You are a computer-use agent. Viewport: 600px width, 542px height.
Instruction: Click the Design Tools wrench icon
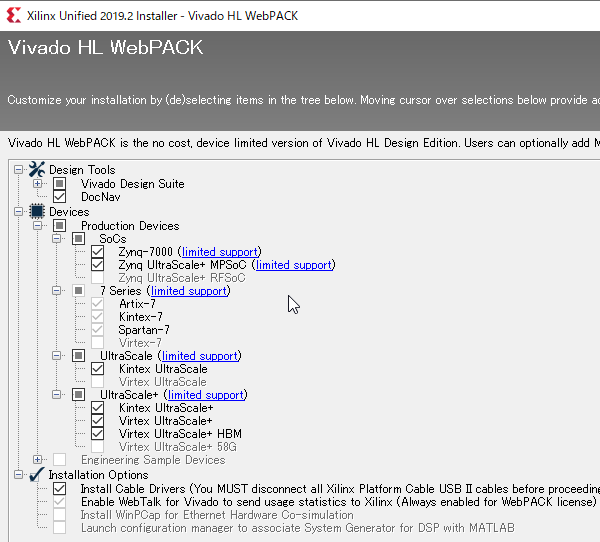(38, 170)
